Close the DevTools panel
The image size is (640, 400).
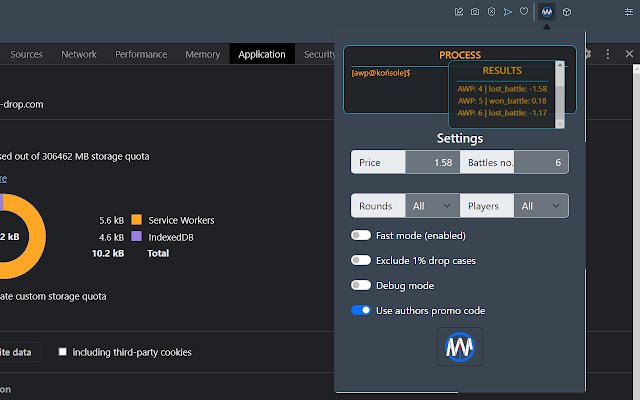pos(629,54)
